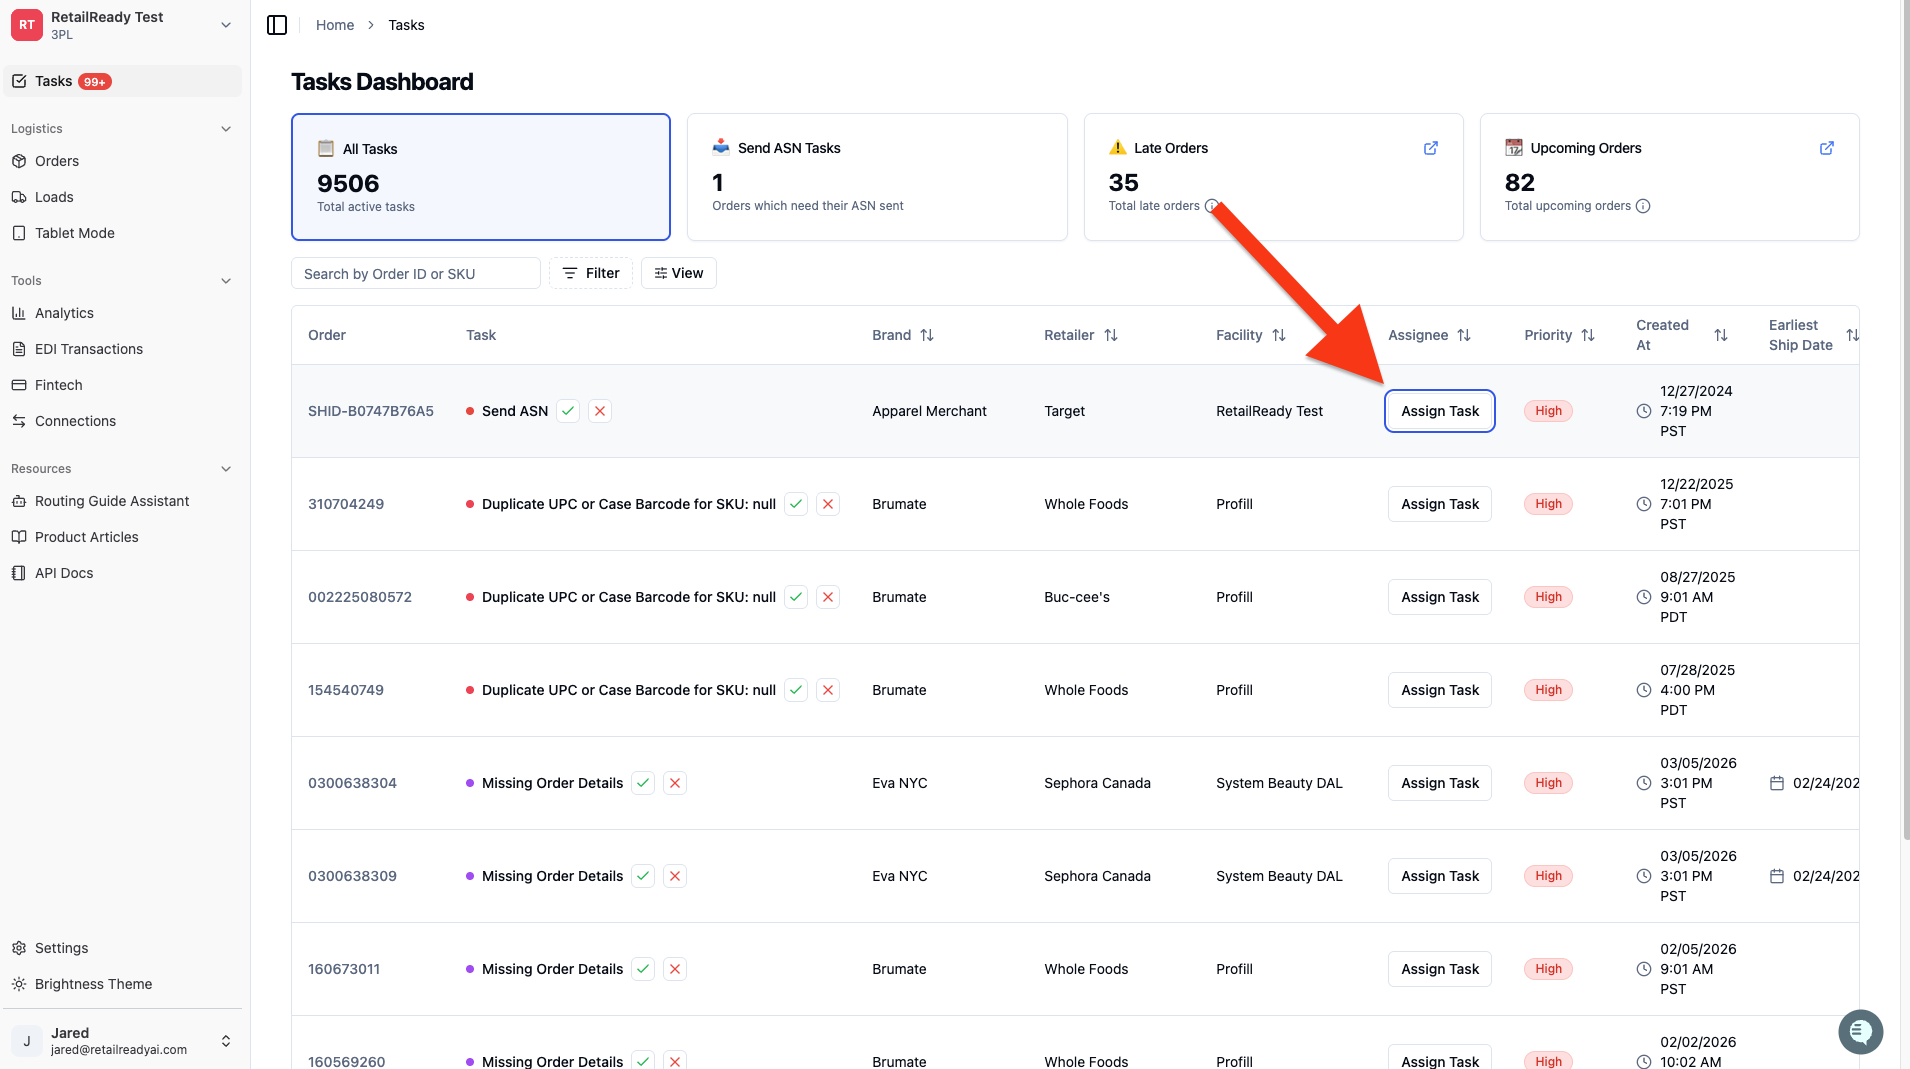The height and width of the screenshot is (1069, 1910).
Task: Select the All Tasks card
Action: tap(481, 177)
